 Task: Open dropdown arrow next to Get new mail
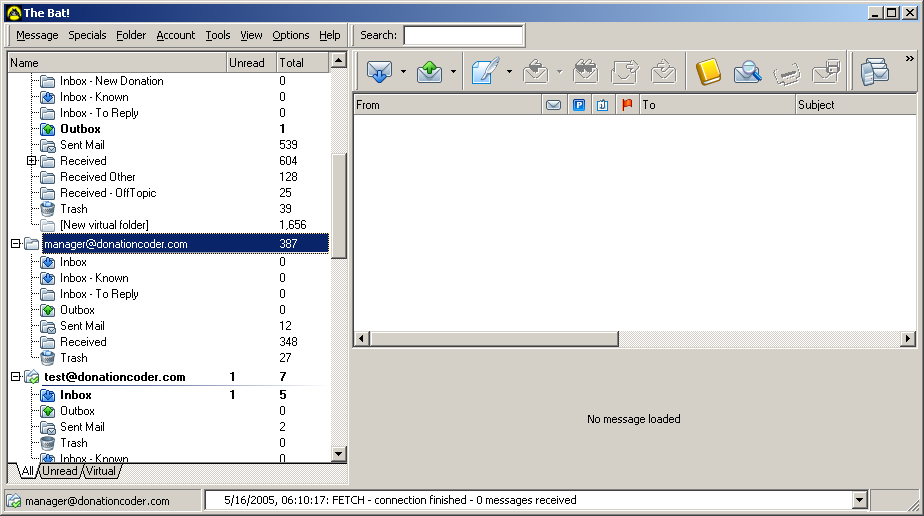[403, 72]
